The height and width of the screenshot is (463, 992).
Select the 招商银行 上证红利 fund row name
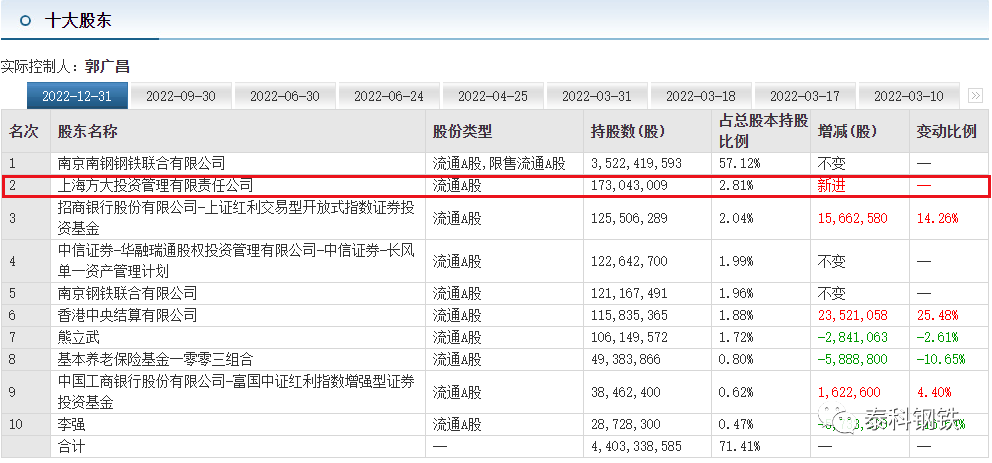[x=237, y=218]
